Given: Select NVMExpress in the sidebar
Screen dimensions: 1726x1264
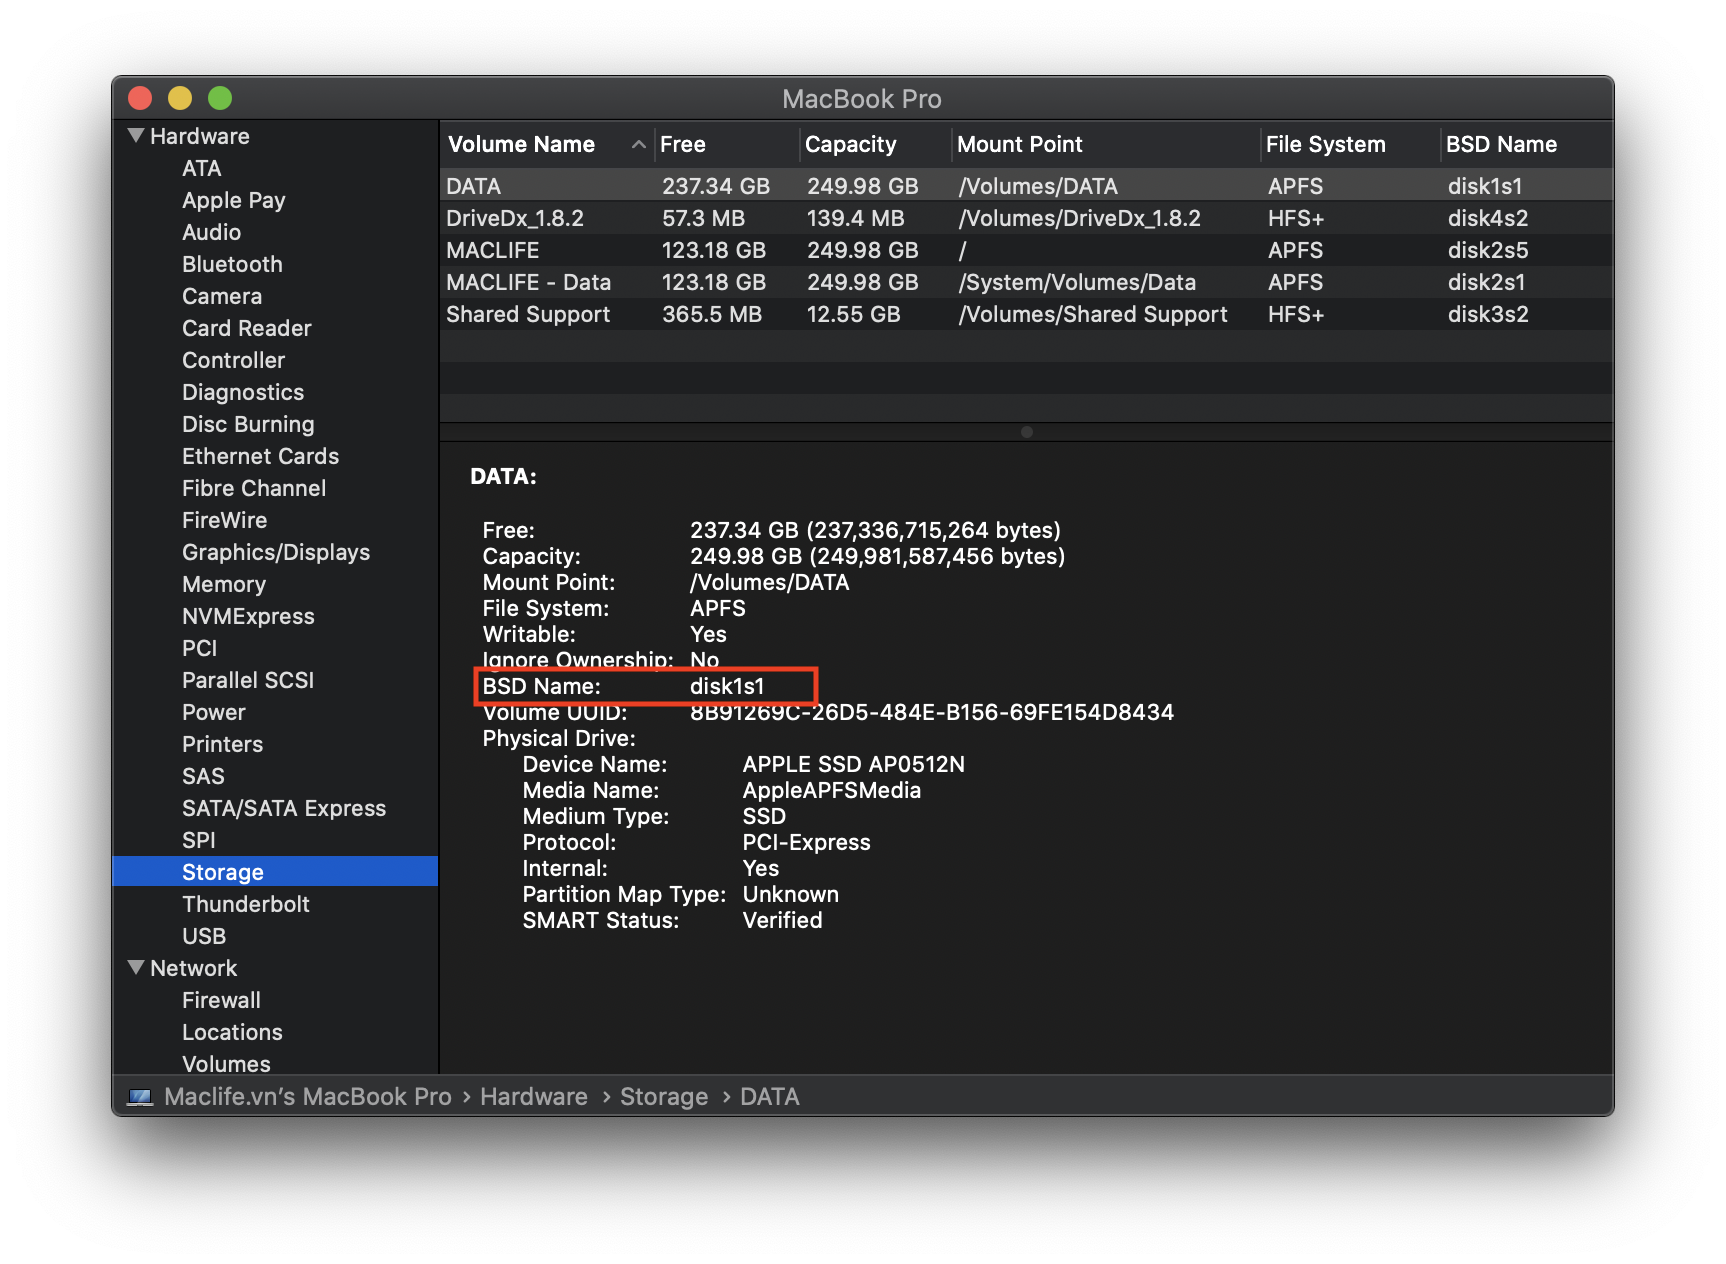Looking at the screenshot, I should pyautogui.click(x=248, y=616).
